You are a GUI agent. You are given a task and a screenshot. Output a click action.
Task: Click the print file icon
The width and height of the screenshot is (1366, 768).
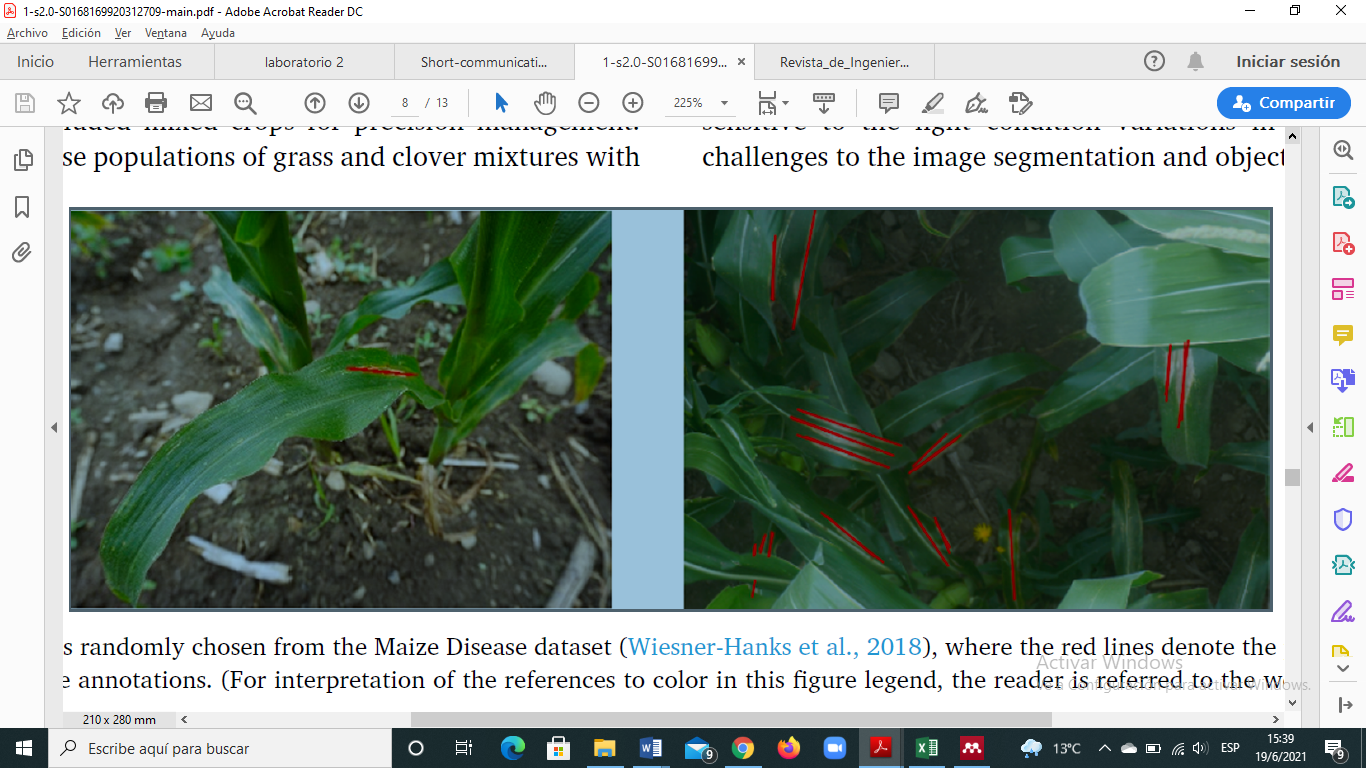tap(156, 103)
